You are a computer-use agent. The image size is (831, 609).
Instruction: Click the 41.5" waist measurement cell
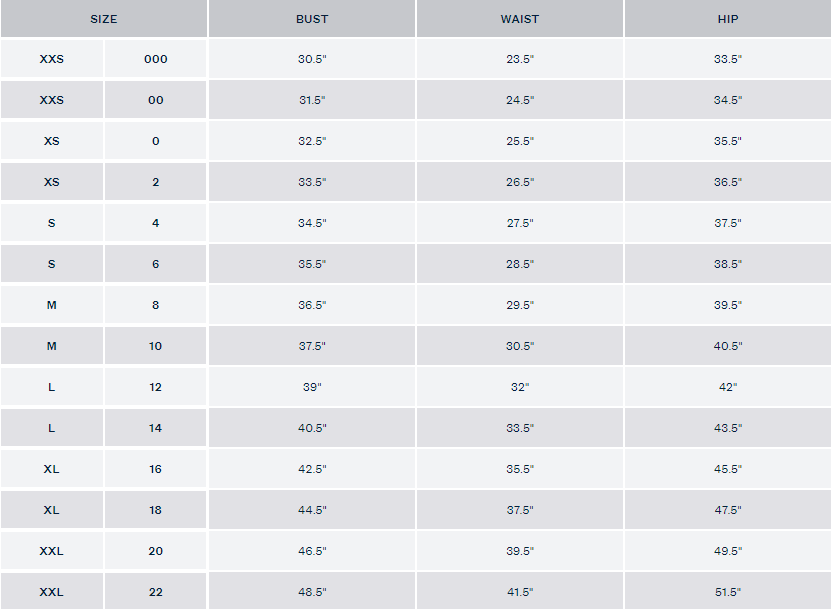point(520,592)
